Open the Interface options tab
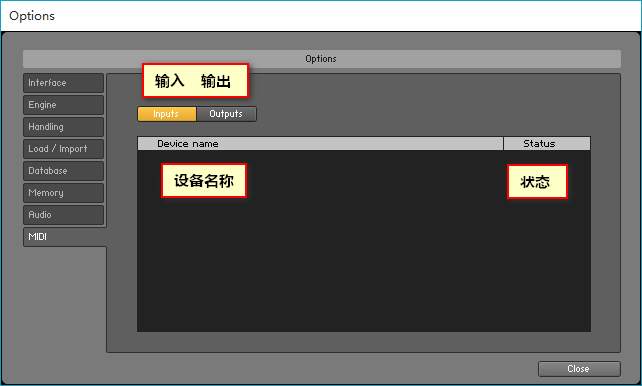Image resolution: width=642 pixels, height=386 pixels. pyautogui.click(x=63, y=83)
